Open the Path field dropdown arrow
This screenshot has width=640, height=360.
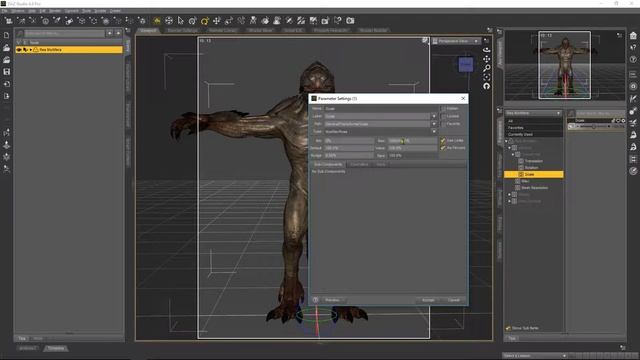(x=433, y=124)
